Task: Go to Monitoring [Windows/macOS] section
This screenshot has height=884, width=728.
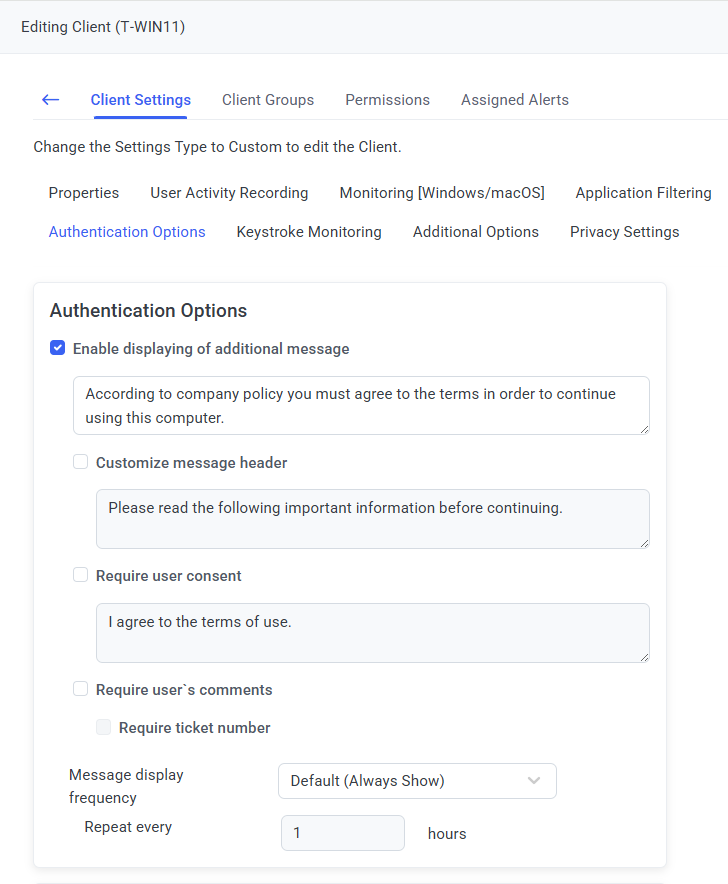Action: tap(441, 193)
